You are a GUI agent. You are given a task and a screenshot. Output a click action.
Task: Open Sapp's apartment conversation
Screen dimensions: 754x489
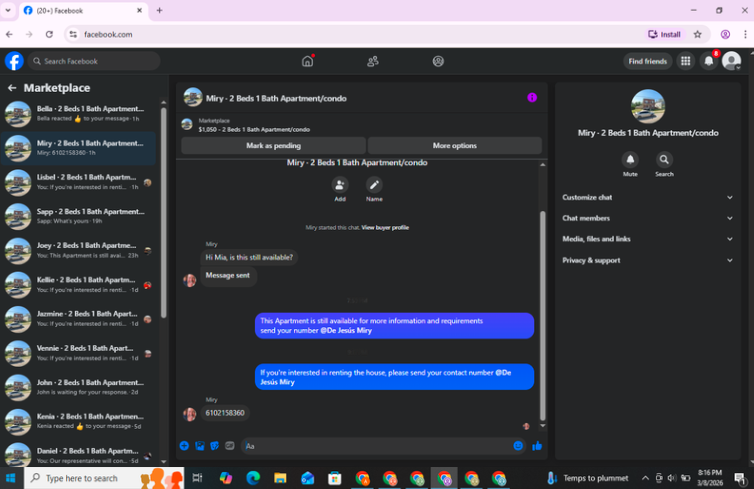tap(79, 216)
